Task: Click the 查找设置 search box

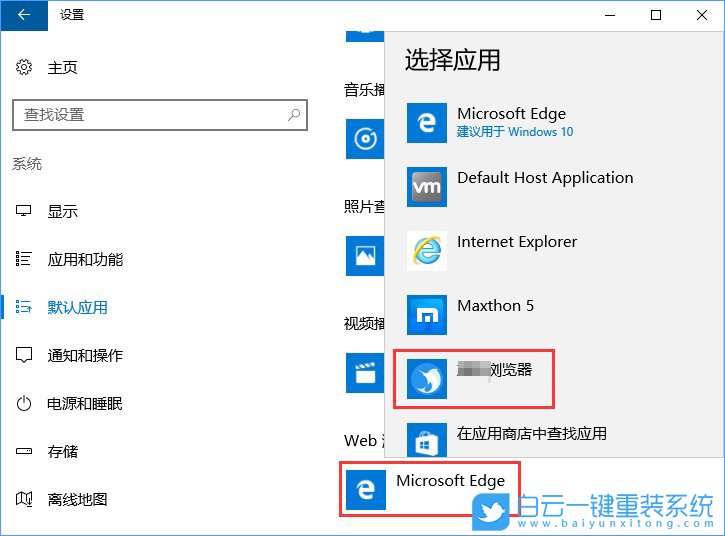Action: pyautogui.click(x=150, y=115)
